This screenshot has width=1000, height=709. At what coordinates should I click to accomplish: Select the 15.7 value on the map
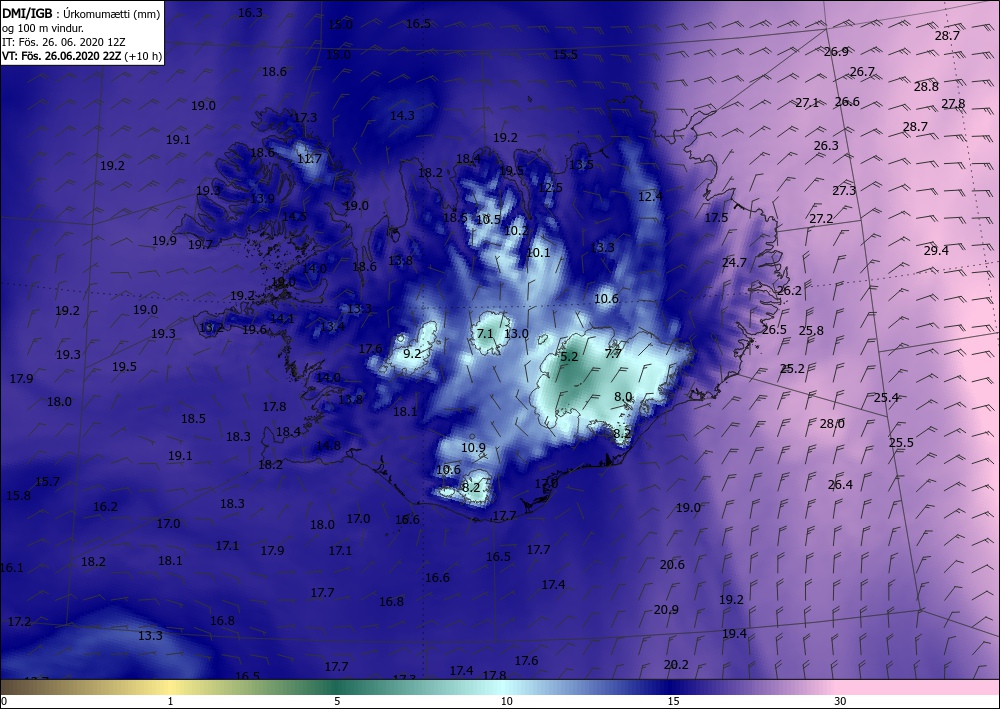(x=47, y=481)
